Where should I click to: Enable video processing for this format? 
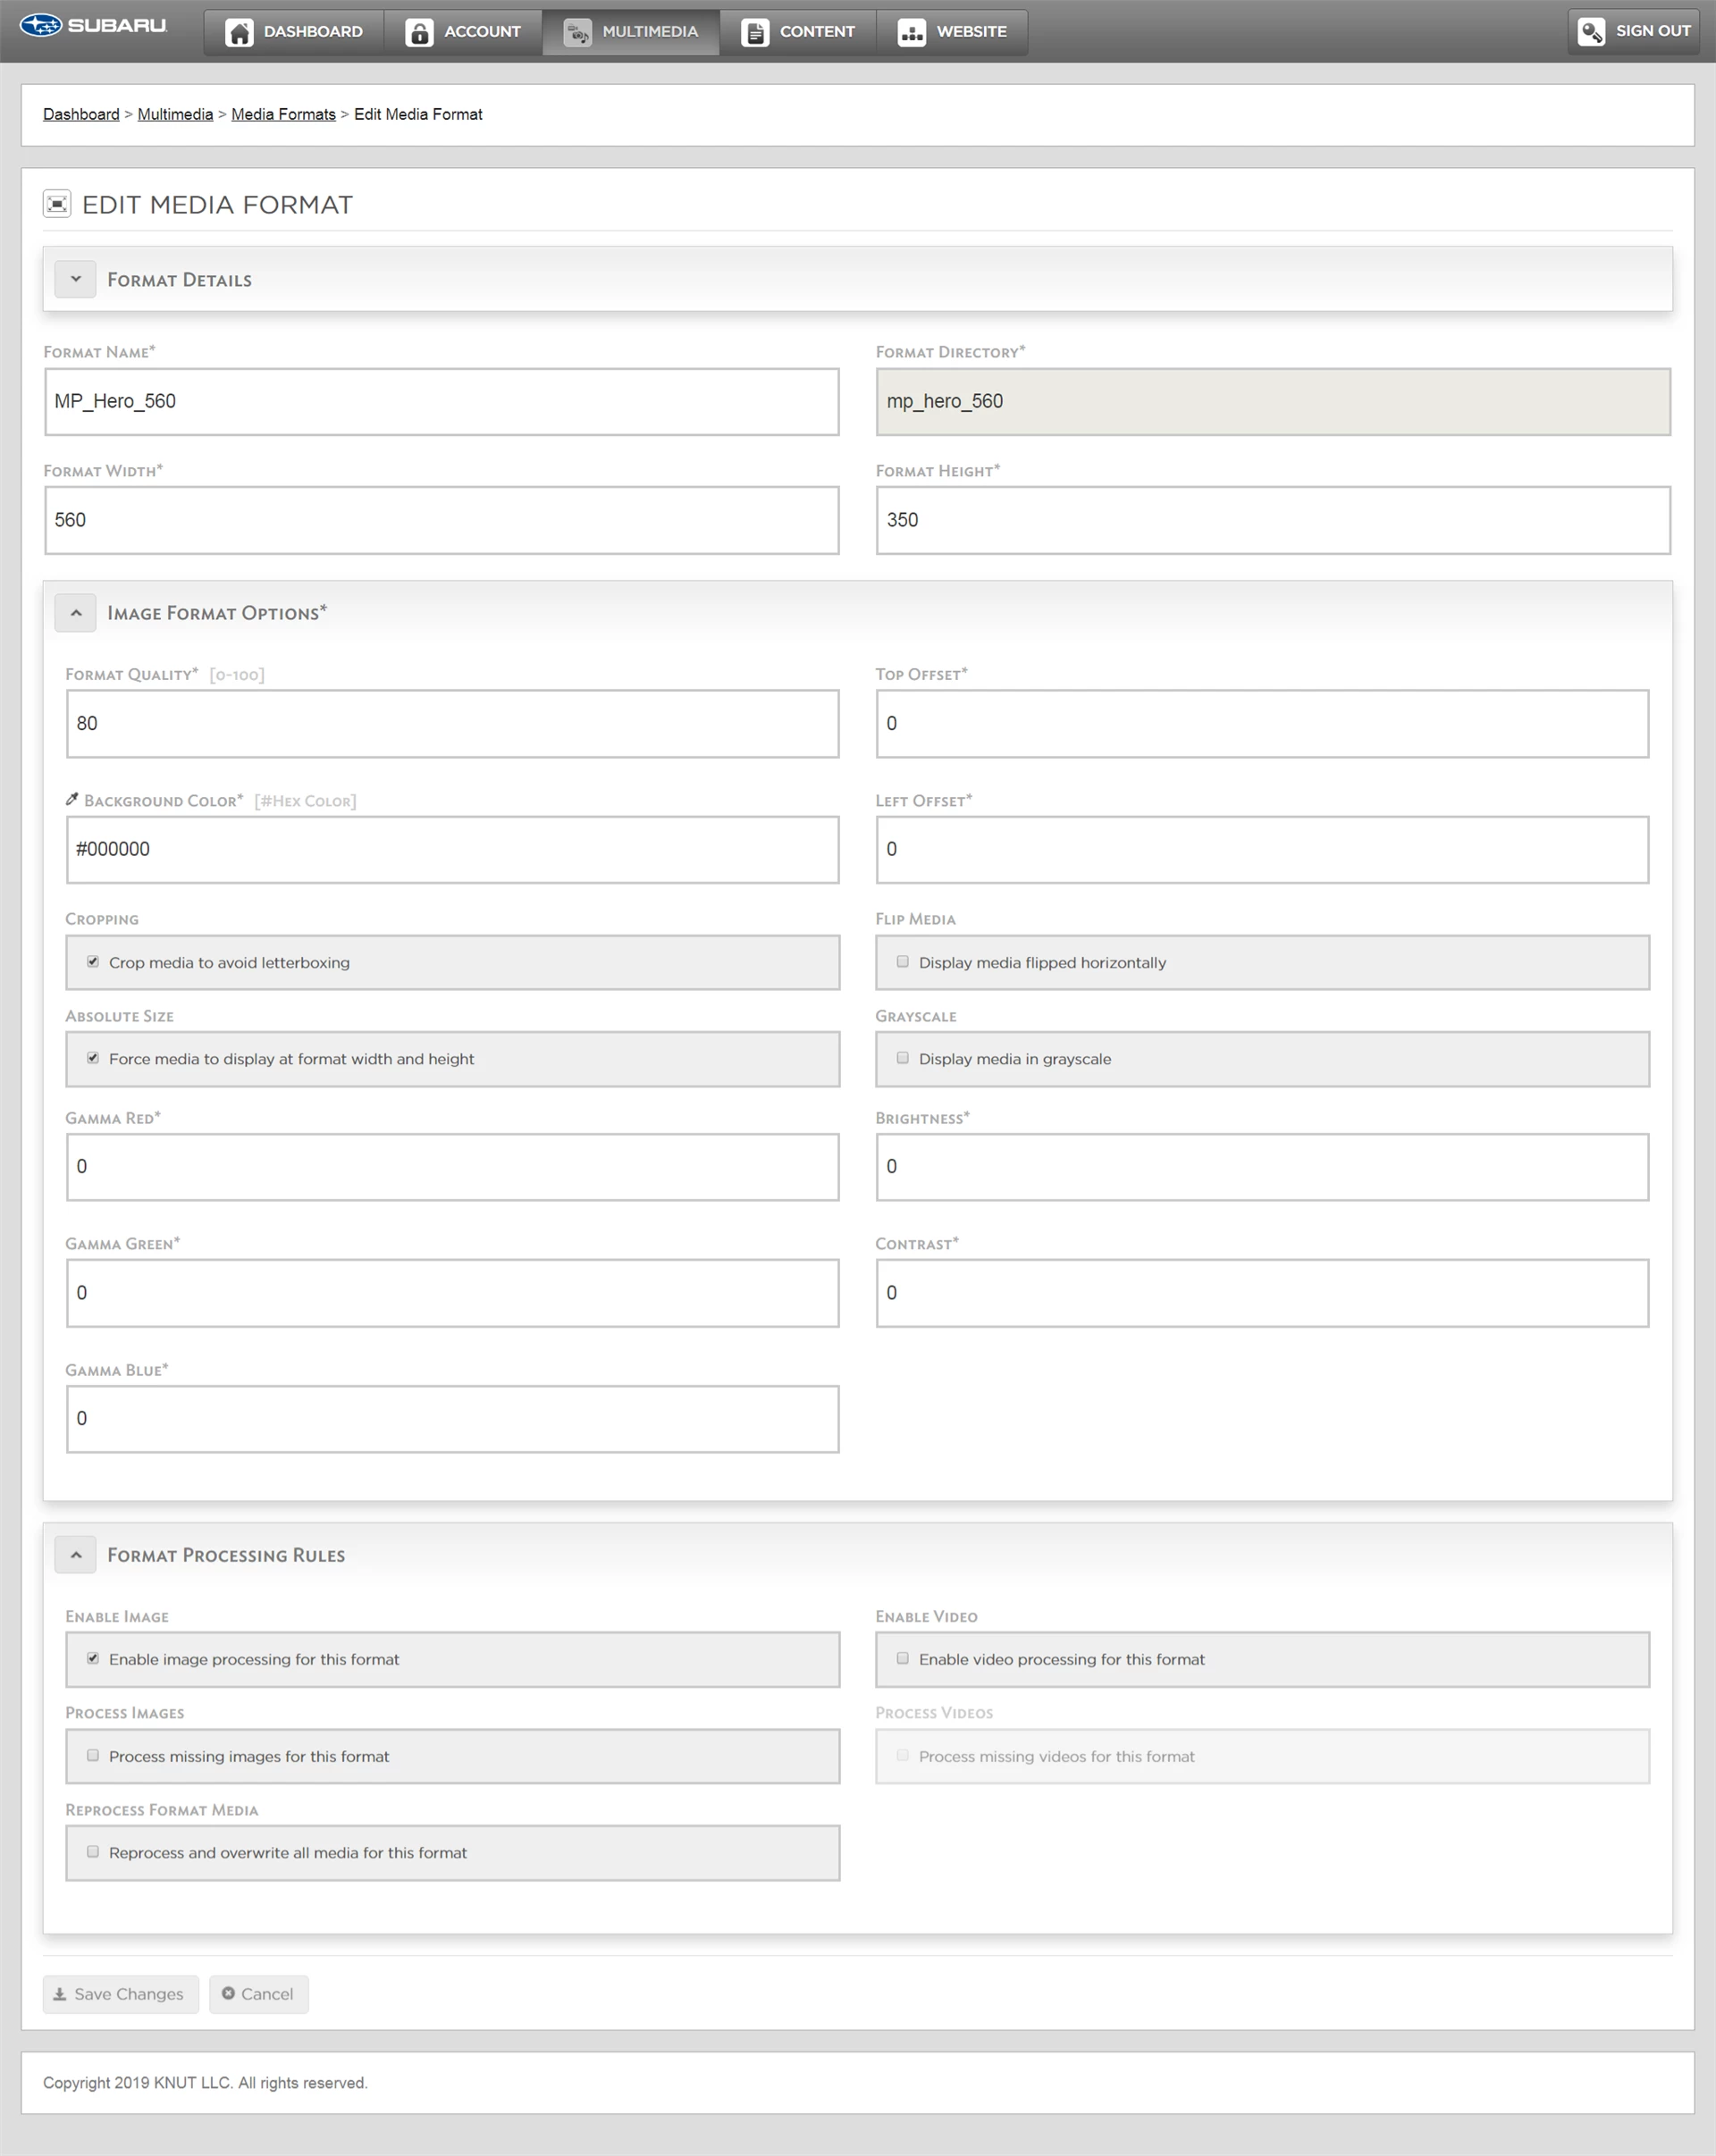click(x=903, y=1658)
